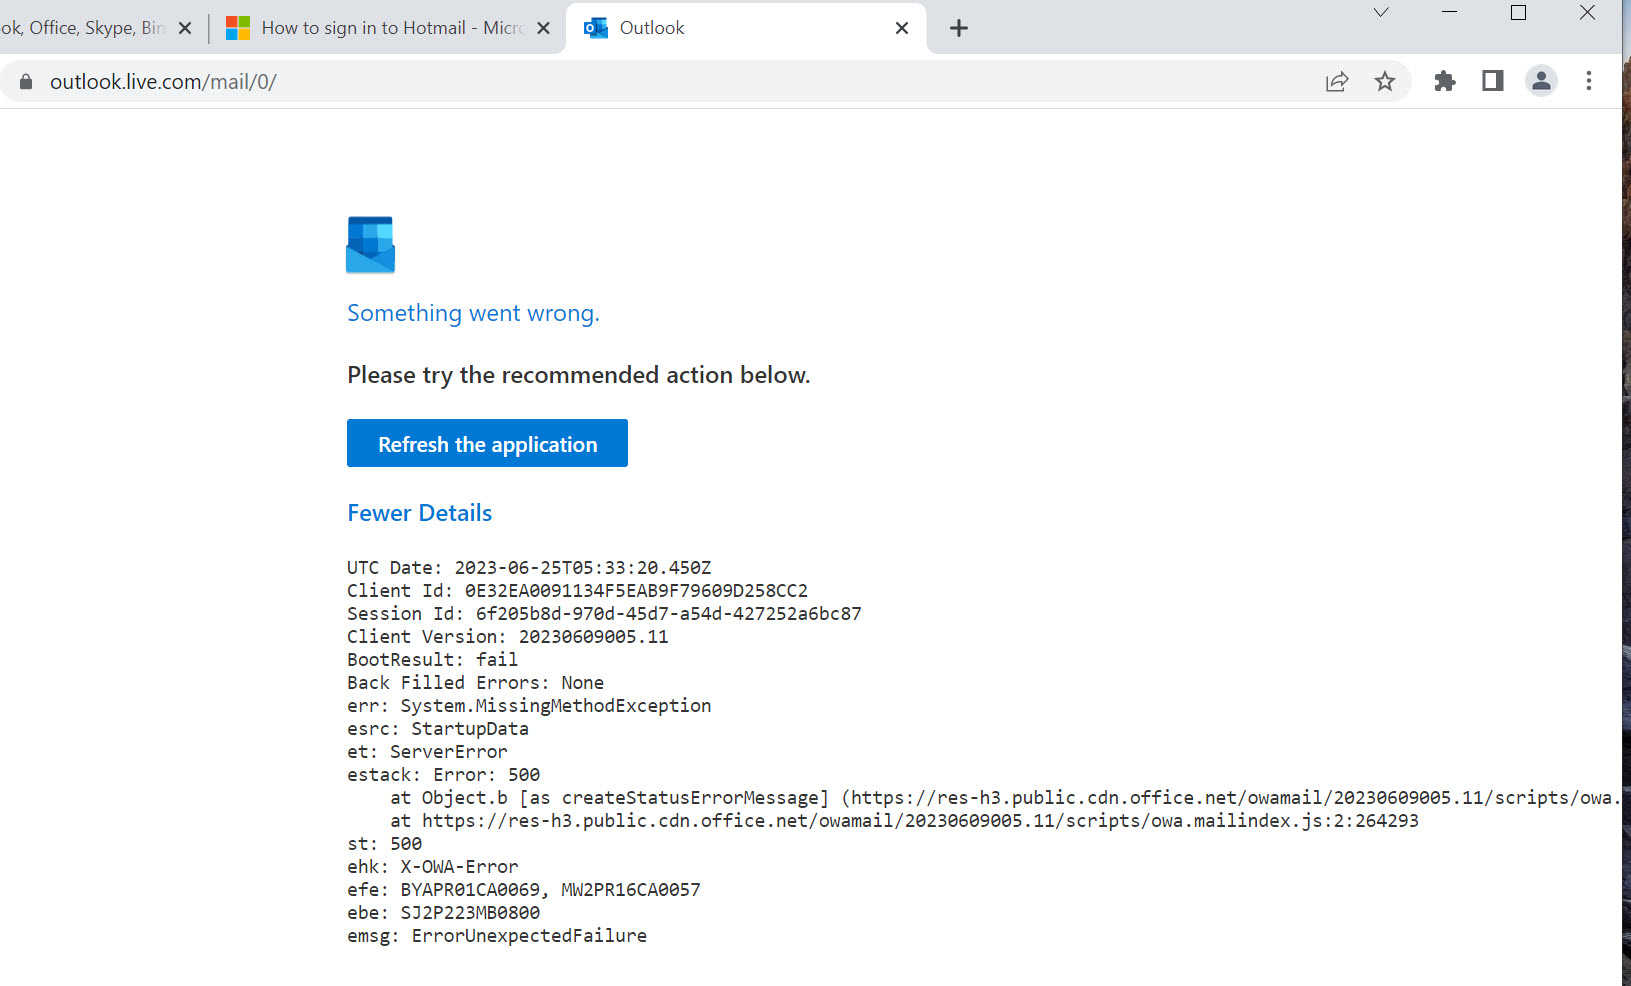Click the ehk: X-OWA-Error line

point(432,867)
